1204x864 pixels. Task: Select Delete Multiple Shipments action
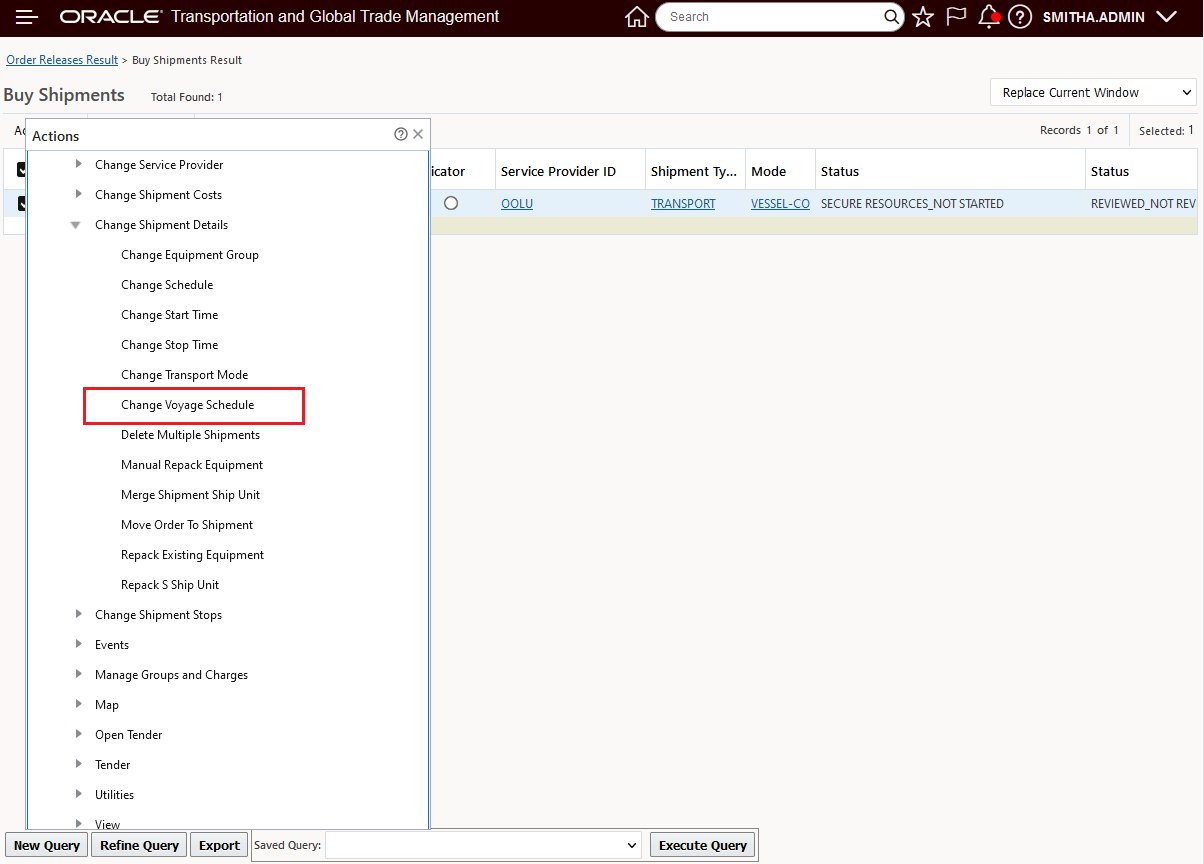pyautogui.click(x=191, y=435)
